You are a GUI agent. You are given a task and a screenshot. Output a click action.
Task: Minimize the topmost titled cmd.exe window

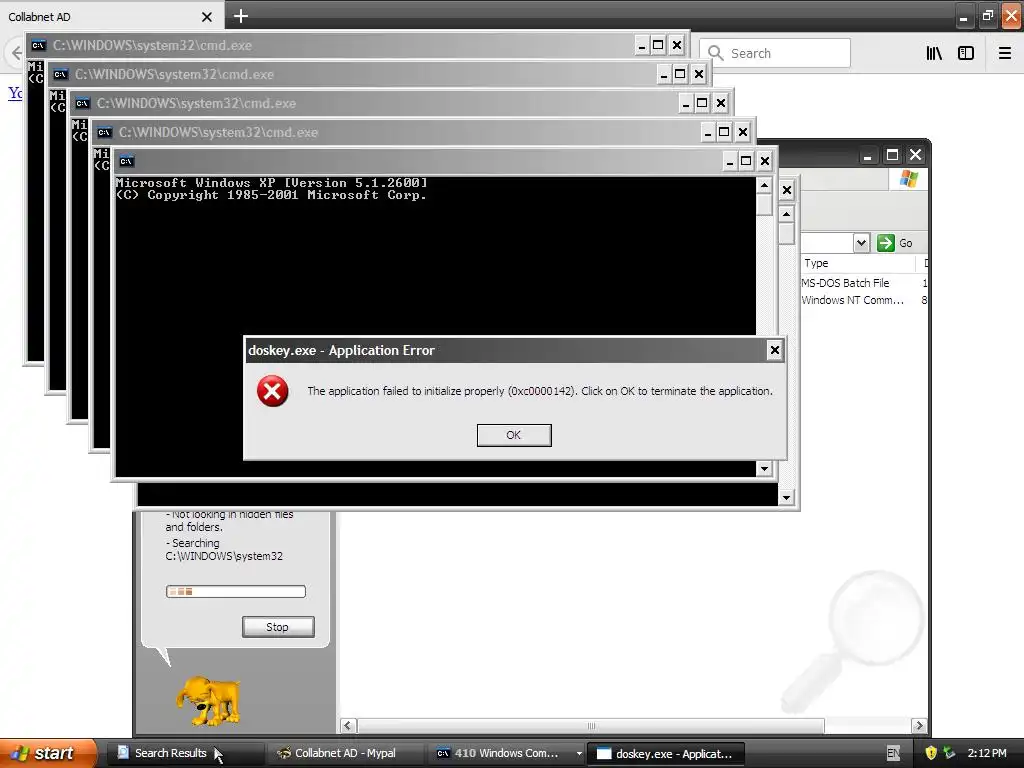(642, 45)
